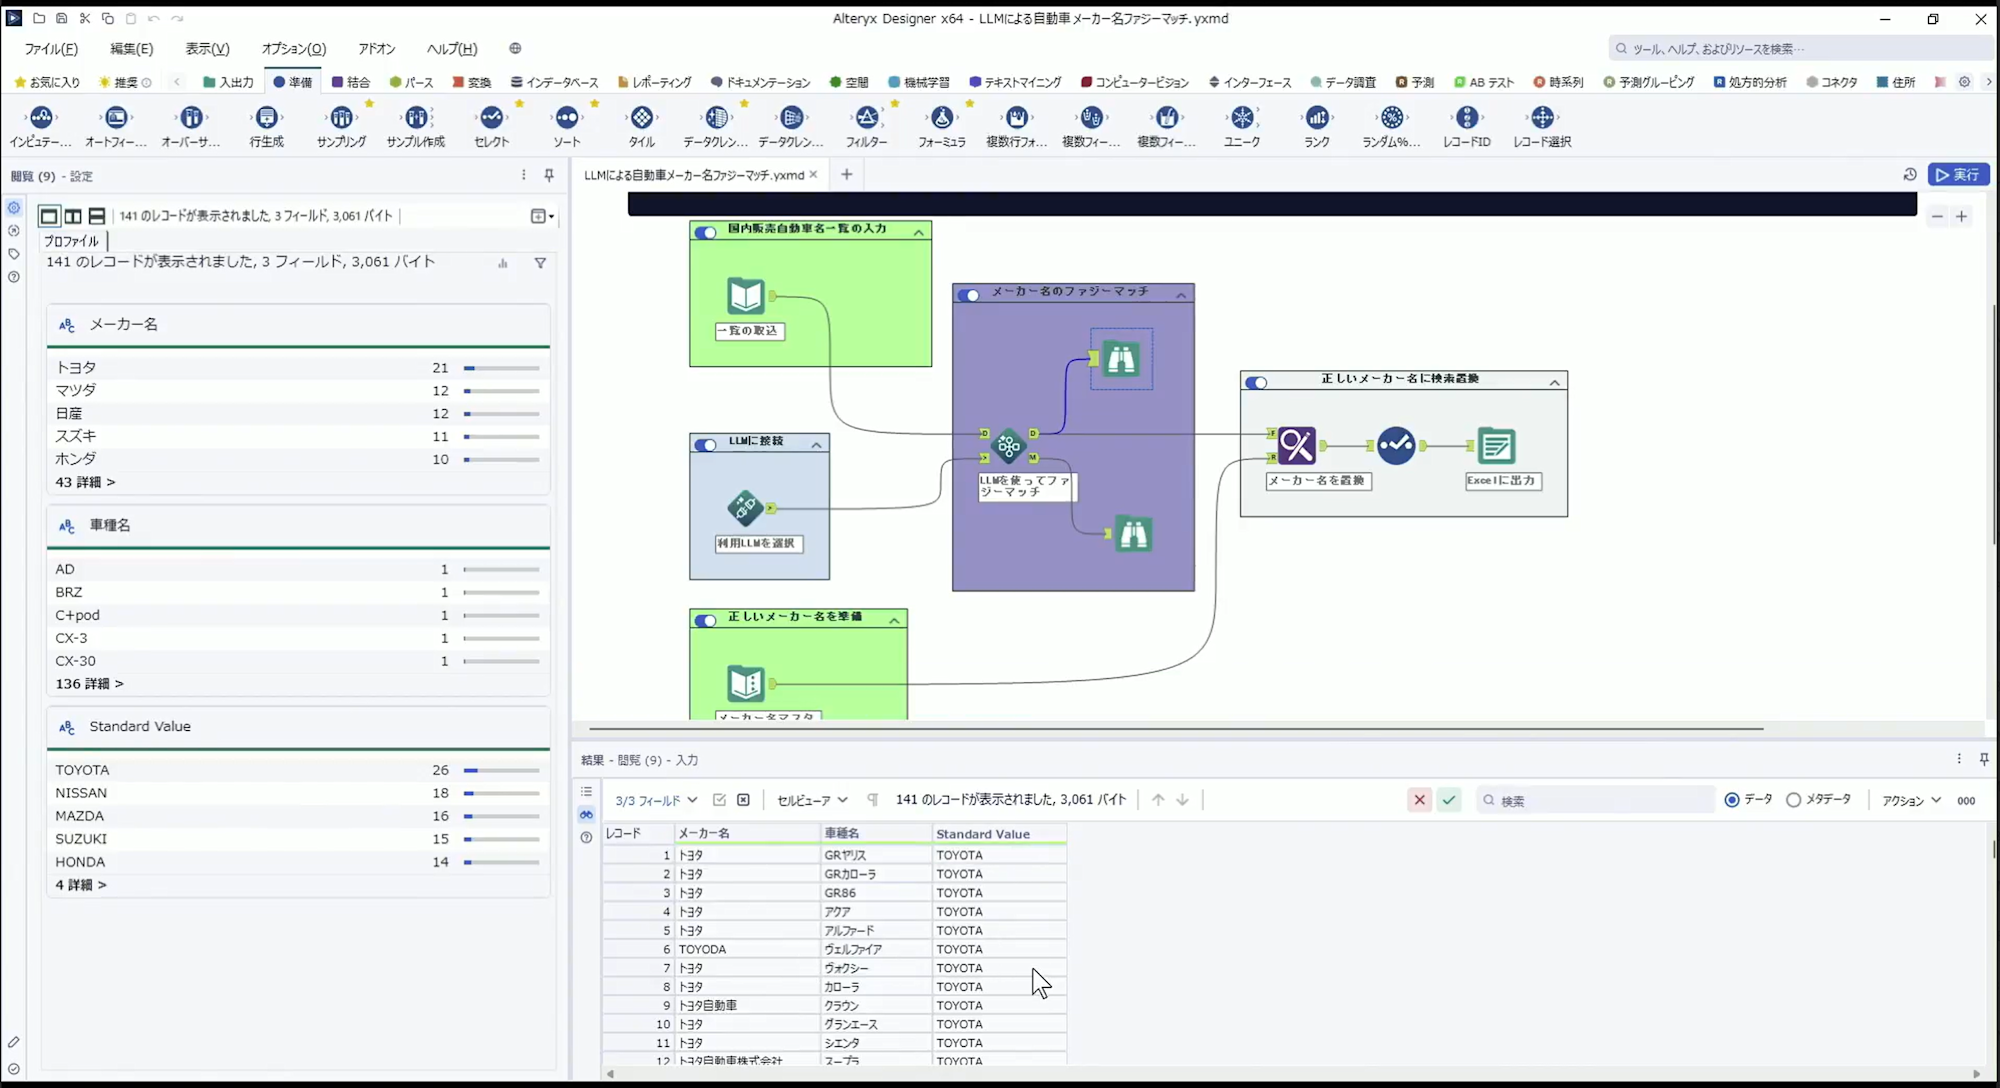Image resolution: width=2000 pixels, height=1088 pixels.
Task: Click the メーカー名を置換 find-replace tool
Action: pyautogui.click(x=1297, y=446)
